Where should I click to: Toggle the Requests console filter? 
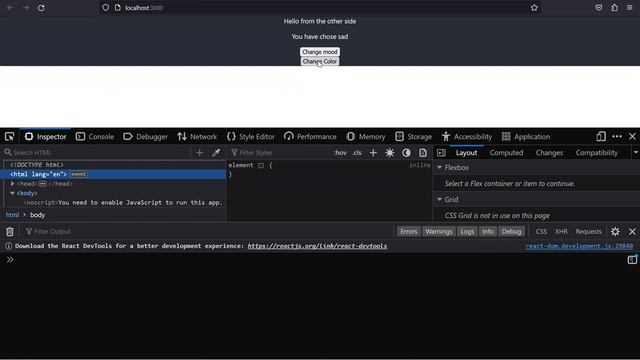coord(589,231)
